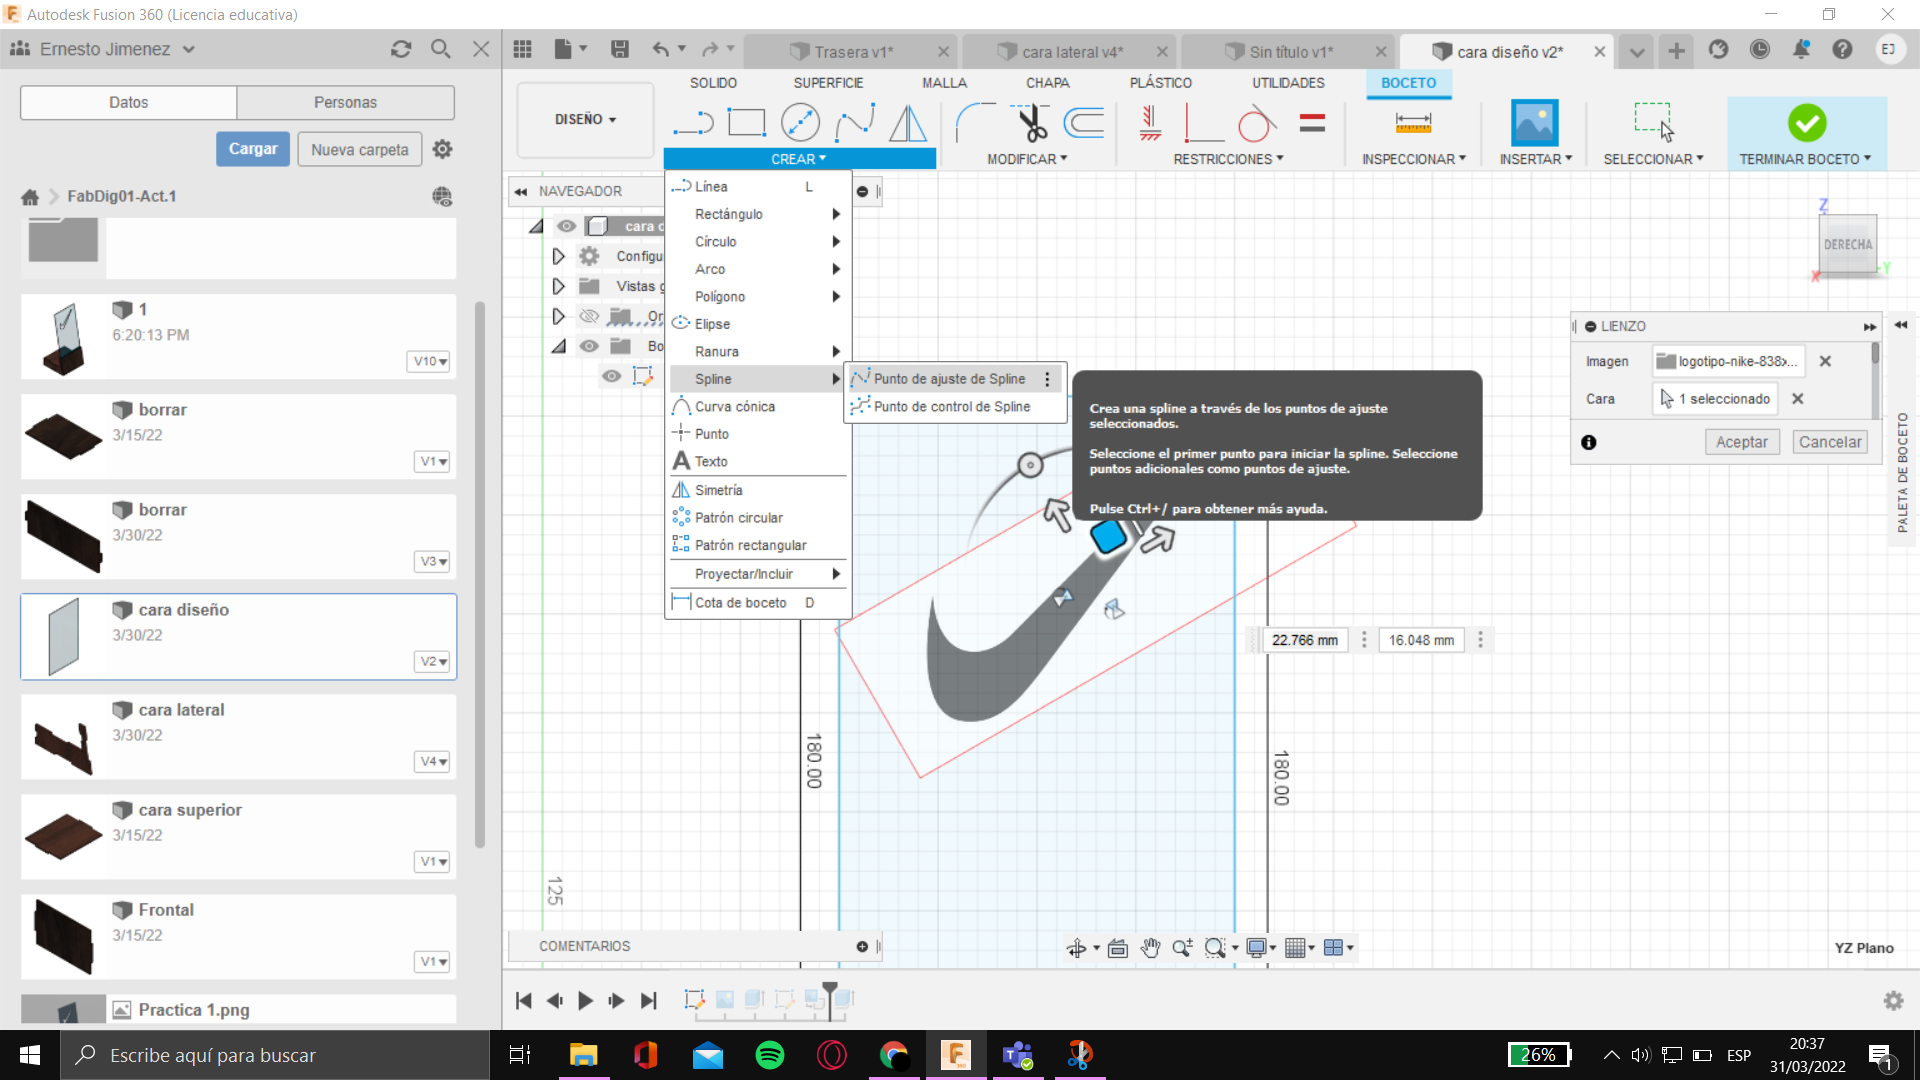
Task: Click the Orbit tool icon in navigation bar
Action: coord(1076,948)
